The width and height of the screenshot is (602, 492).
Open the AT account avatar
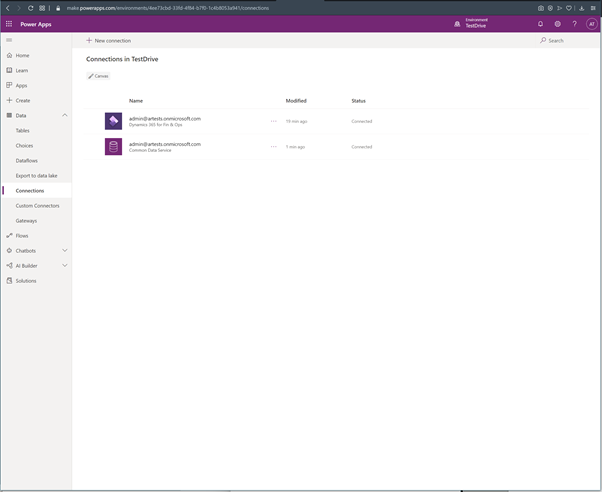592,24
